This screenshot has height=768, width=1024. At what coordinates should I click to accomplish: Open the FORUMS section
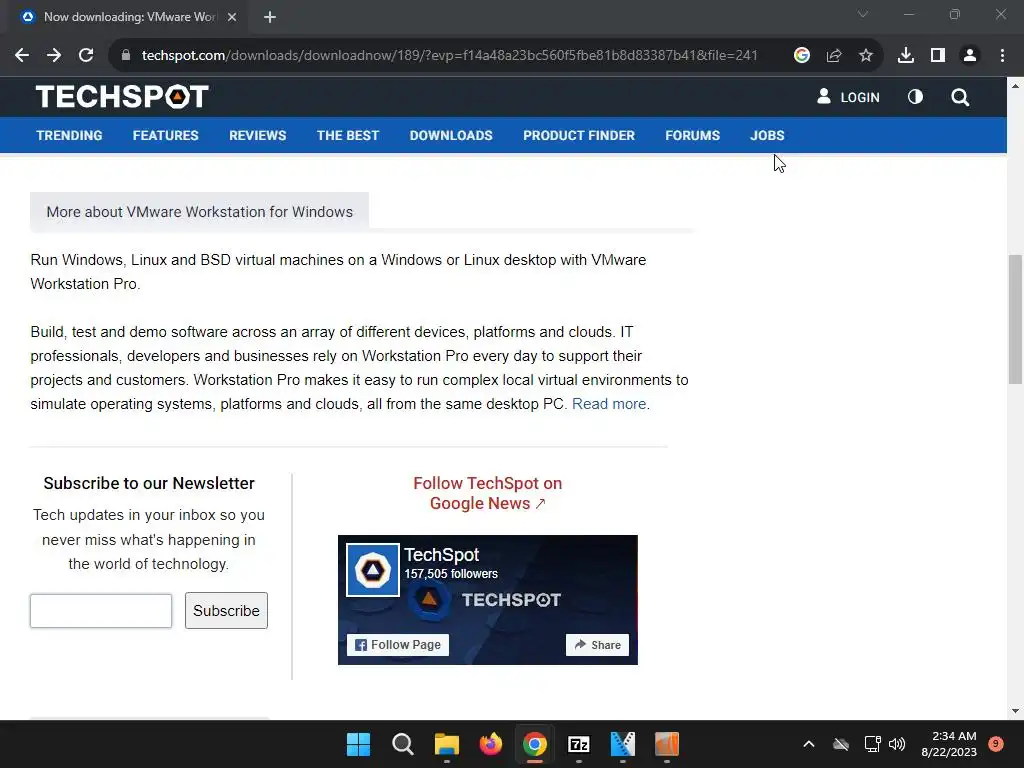692,135
